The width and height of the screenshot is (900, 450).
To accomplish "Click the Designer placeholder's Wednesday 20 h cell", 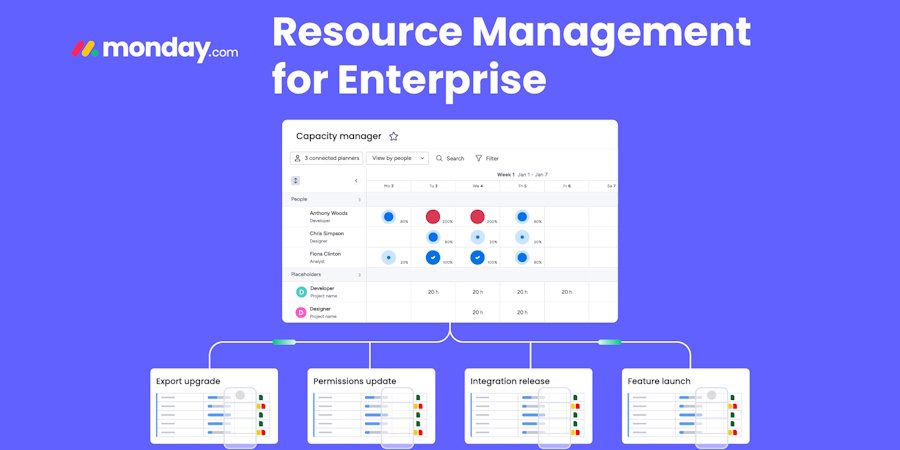I will (477, 312).
